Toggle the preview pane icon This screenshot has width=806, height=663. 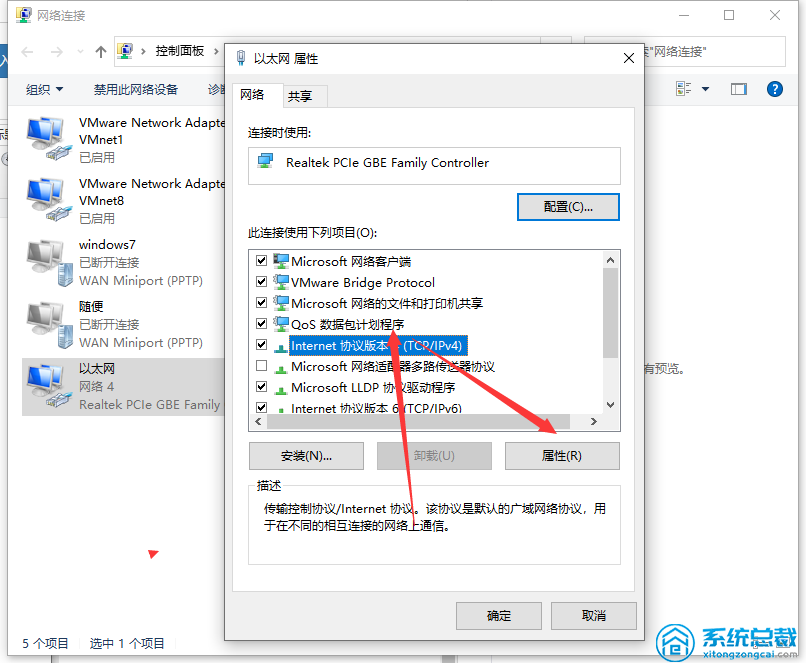[739, 89]
